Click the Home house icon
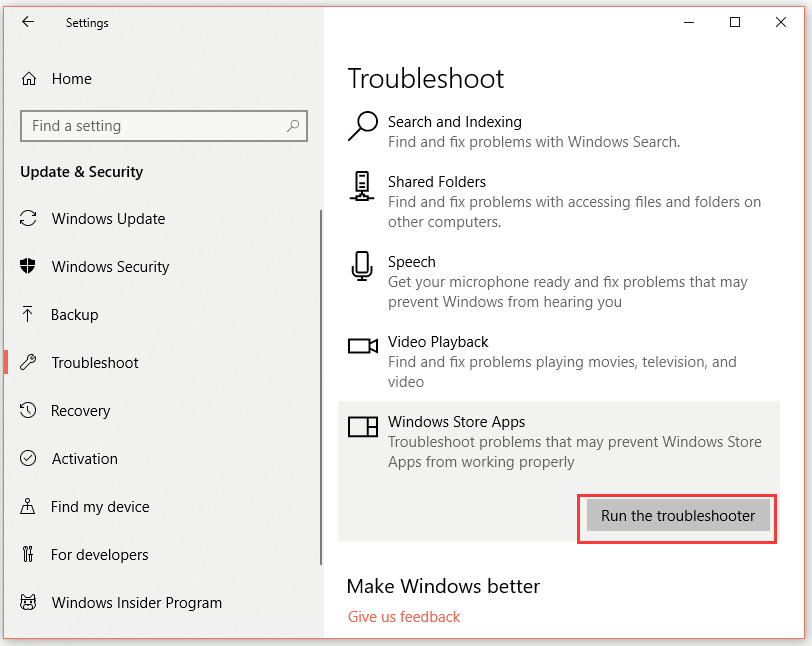This screenshot has height=646, width=812. click(29, 79)
